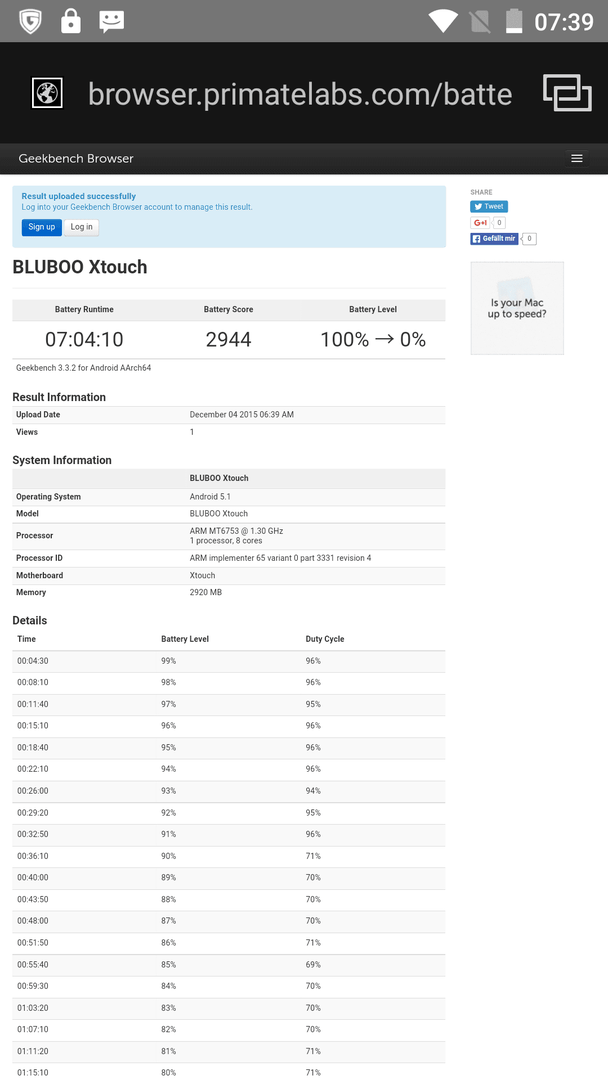Open the 'Is your Mac up to speed?' ad
Screen dimensions: 608x1080
(517, 309)
